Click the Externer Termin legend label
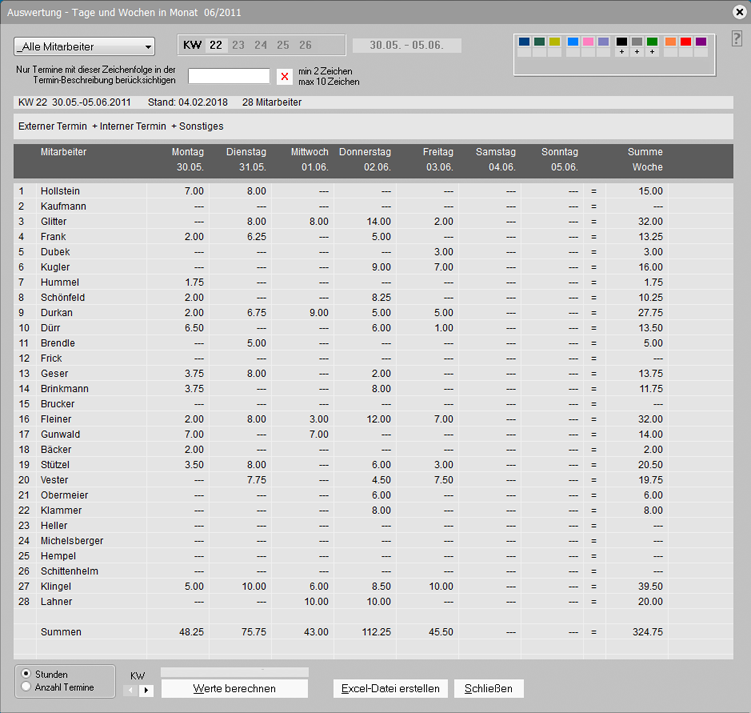 (53, 126)
